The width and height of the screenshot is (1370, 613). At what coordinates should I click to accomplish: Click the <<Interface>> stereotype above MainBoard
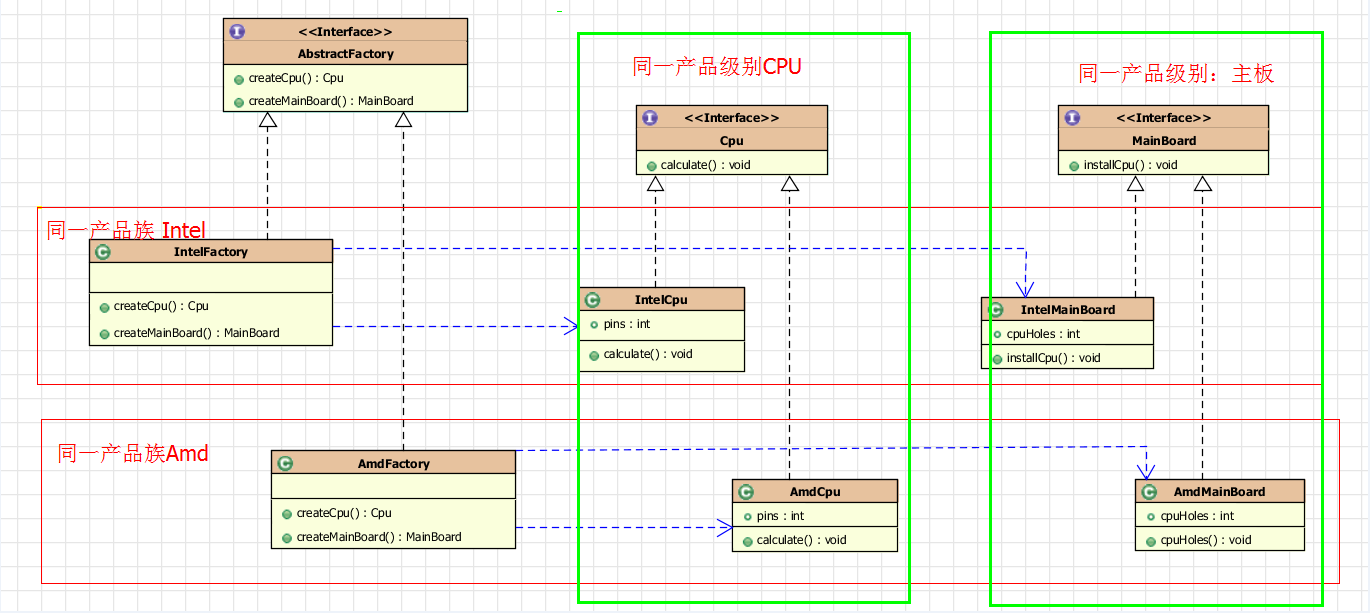(1164, 118)
